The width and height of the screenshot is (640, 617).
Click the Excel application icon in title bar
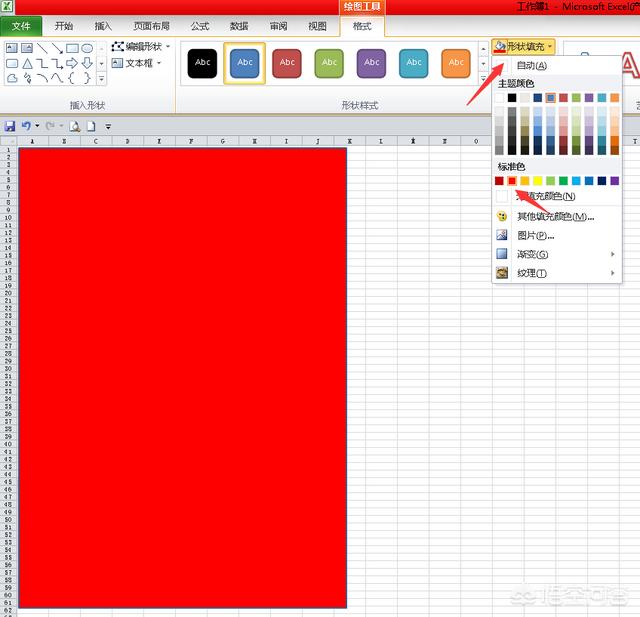point(7,6)
